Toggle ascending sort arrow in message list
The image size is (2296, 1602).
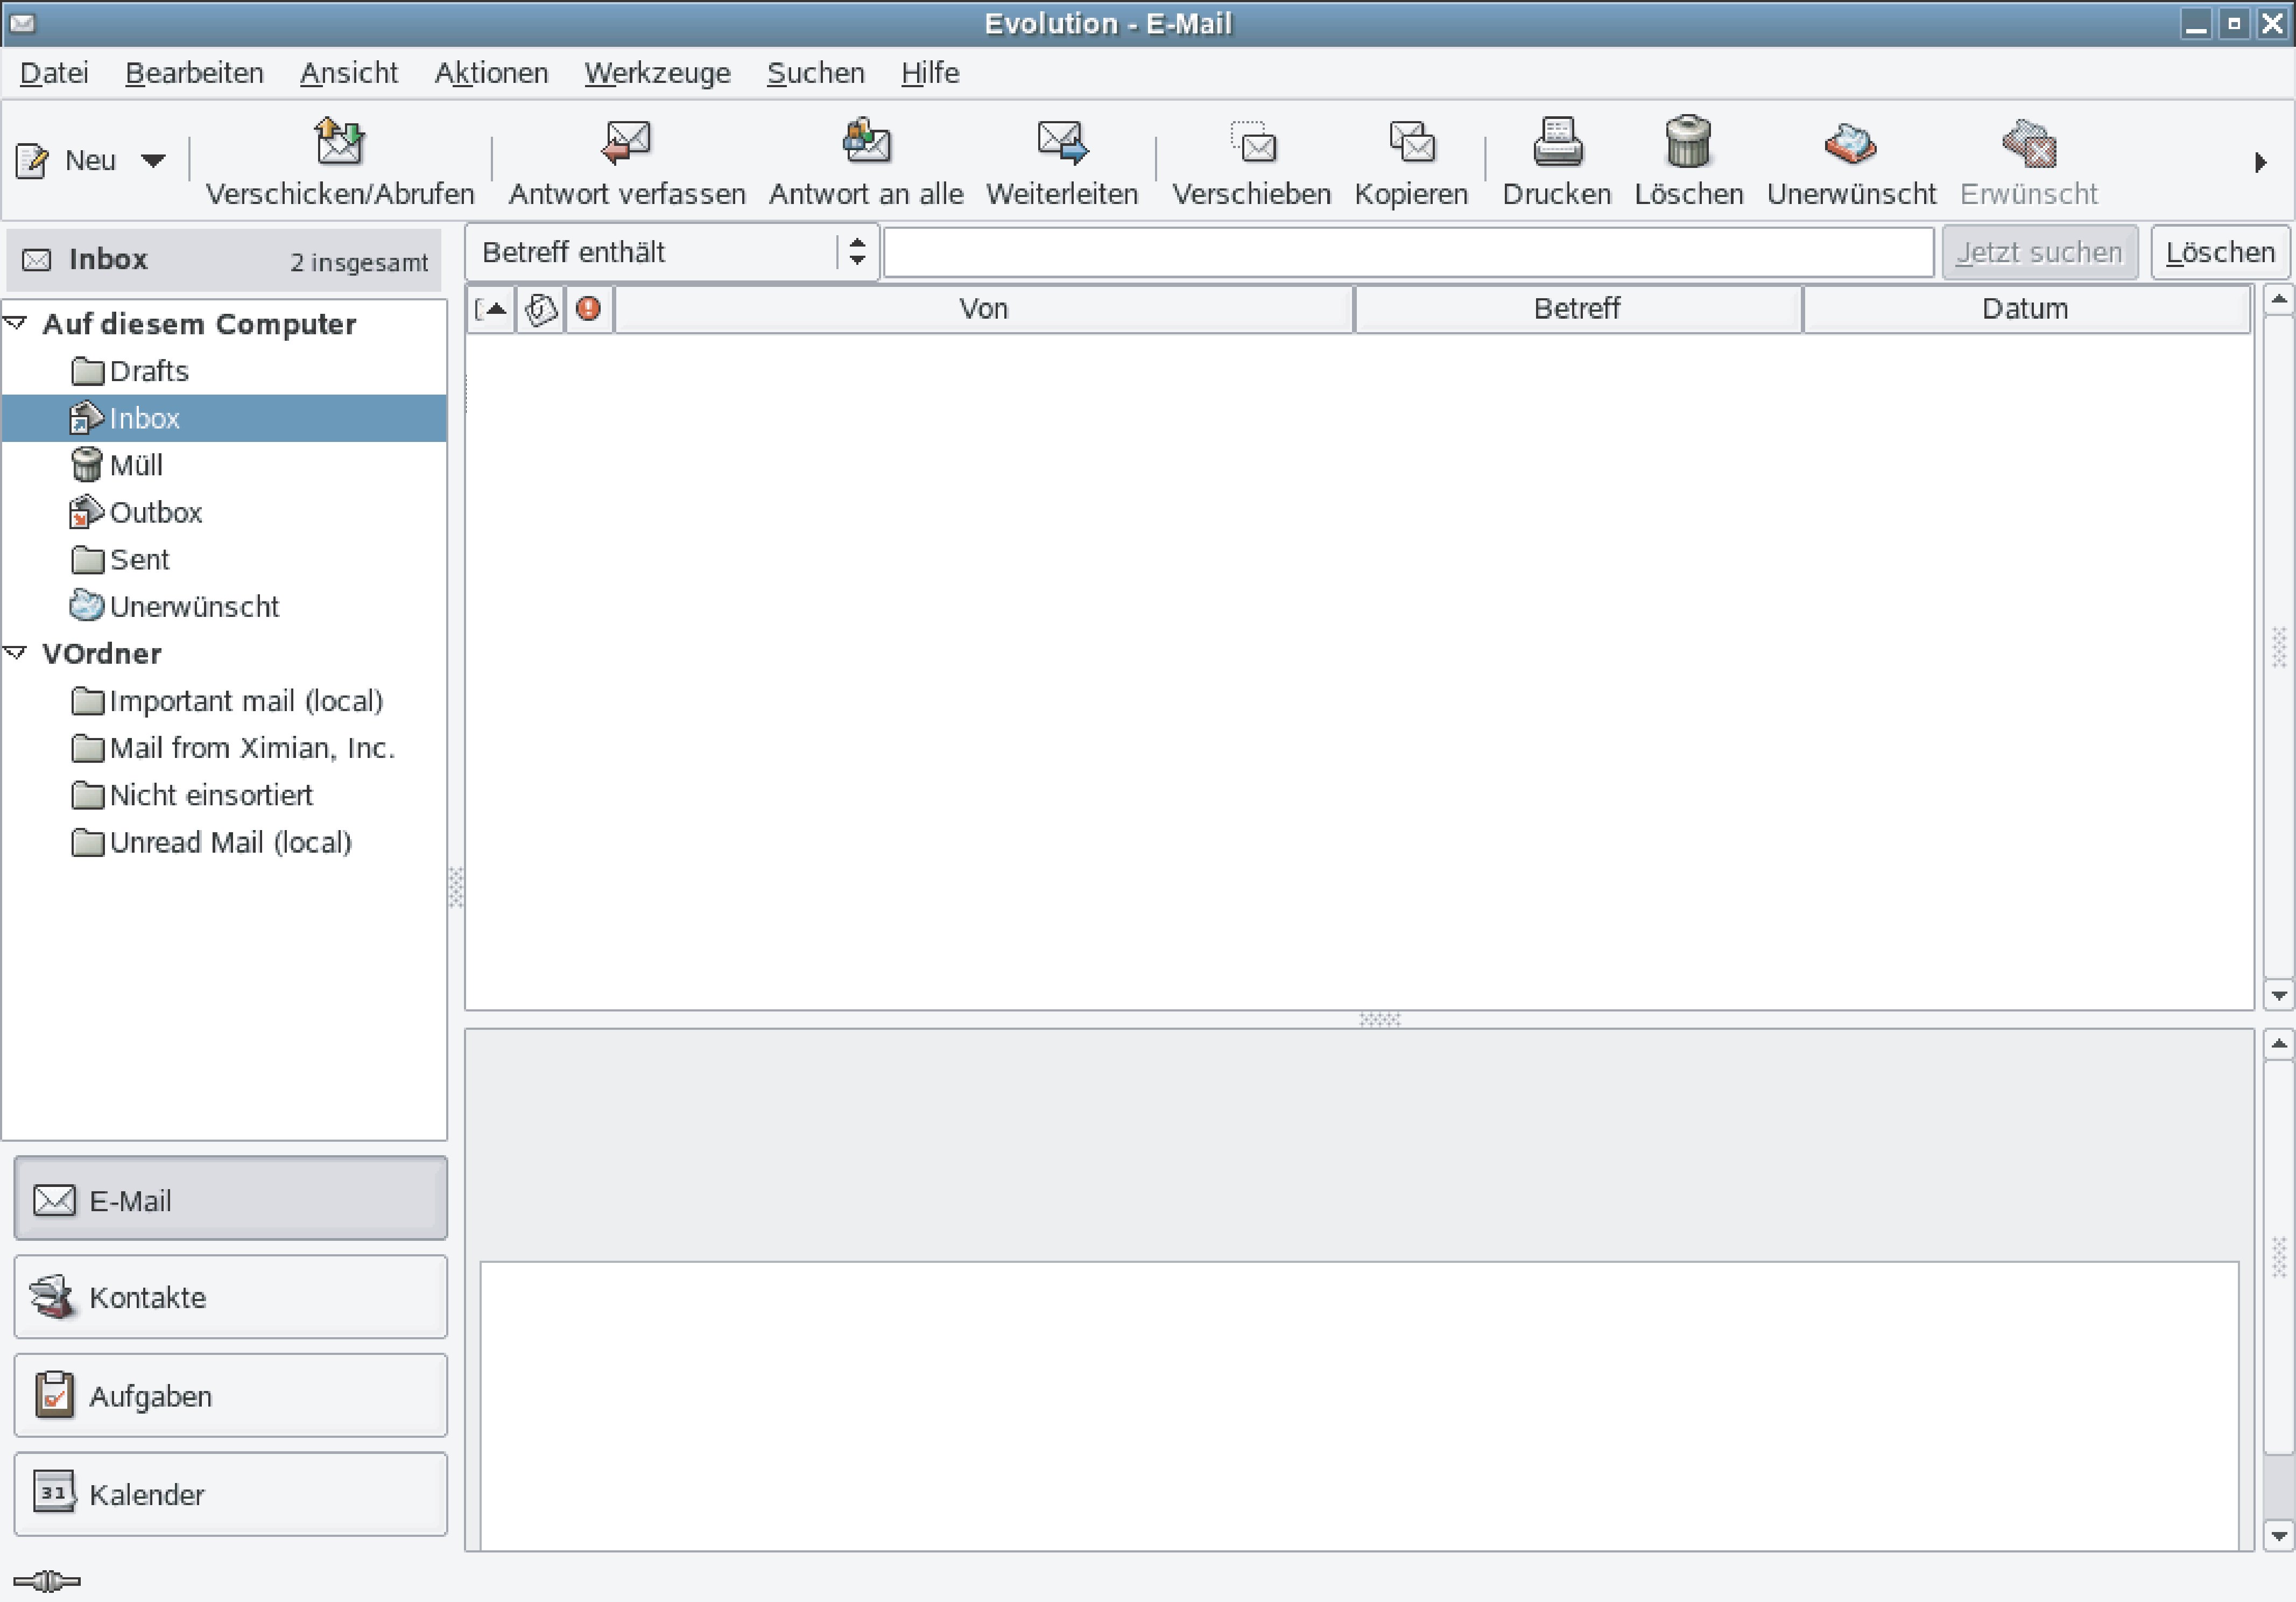coord(491,309)
